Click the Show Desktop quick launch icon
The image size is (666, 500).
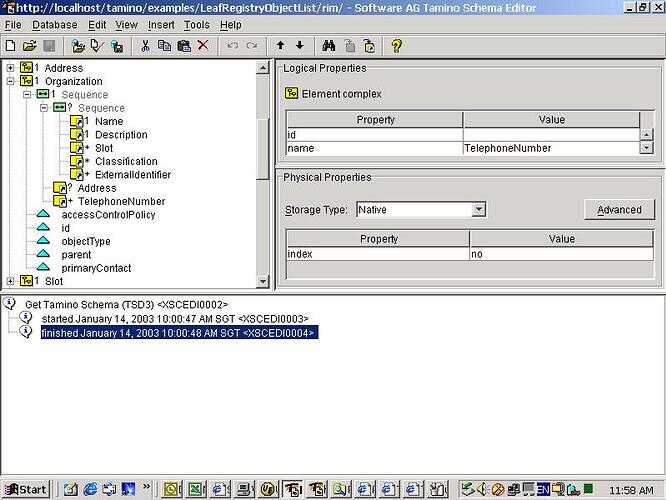click(x=71, y=489)
